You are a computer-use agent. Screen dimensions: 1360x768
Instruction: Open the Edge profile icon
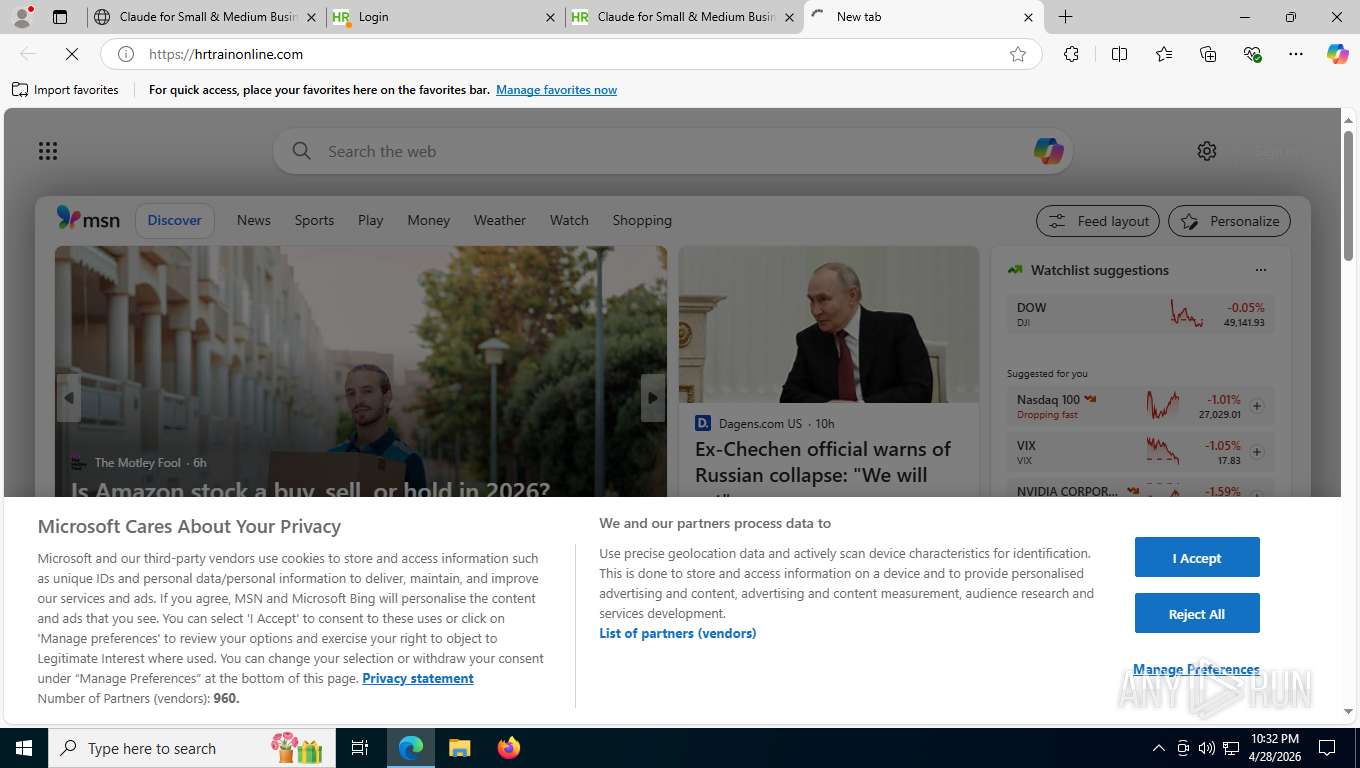22,17
